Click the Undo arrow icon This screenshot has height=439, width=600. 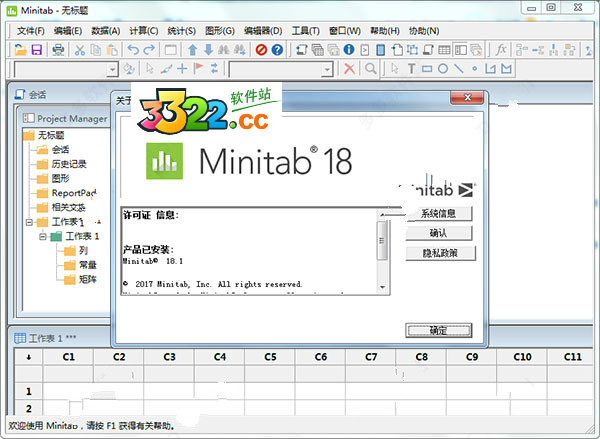(x=132, y=50)
